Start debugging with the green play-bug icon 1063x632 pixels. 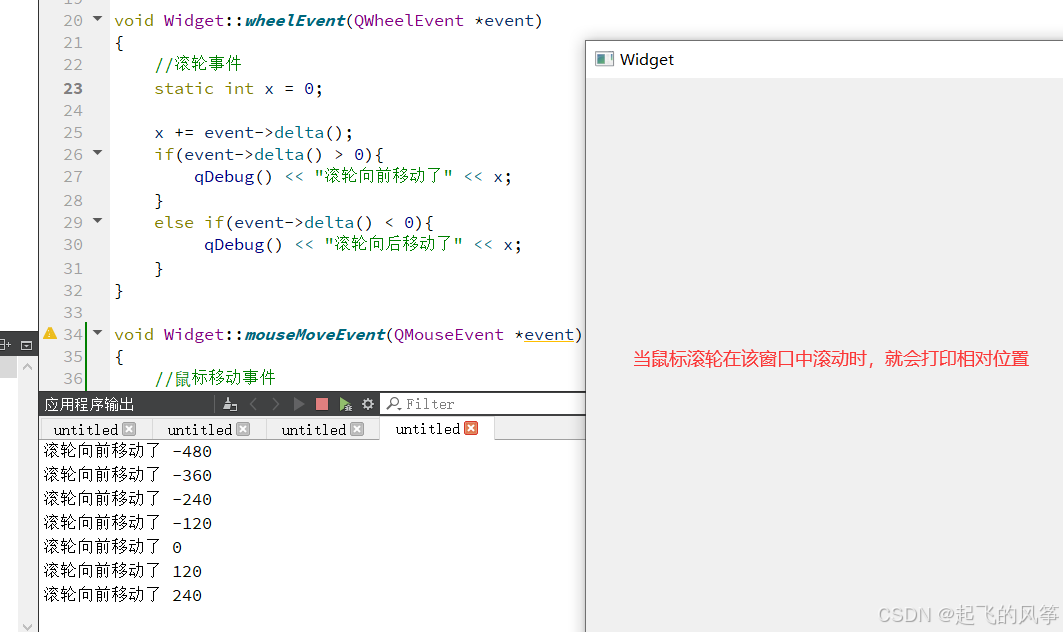[x=345, y=404]
